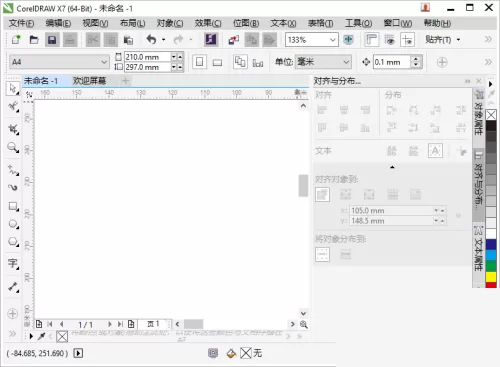
Task: Toggle align to active objects option
Action: [322, 195]
